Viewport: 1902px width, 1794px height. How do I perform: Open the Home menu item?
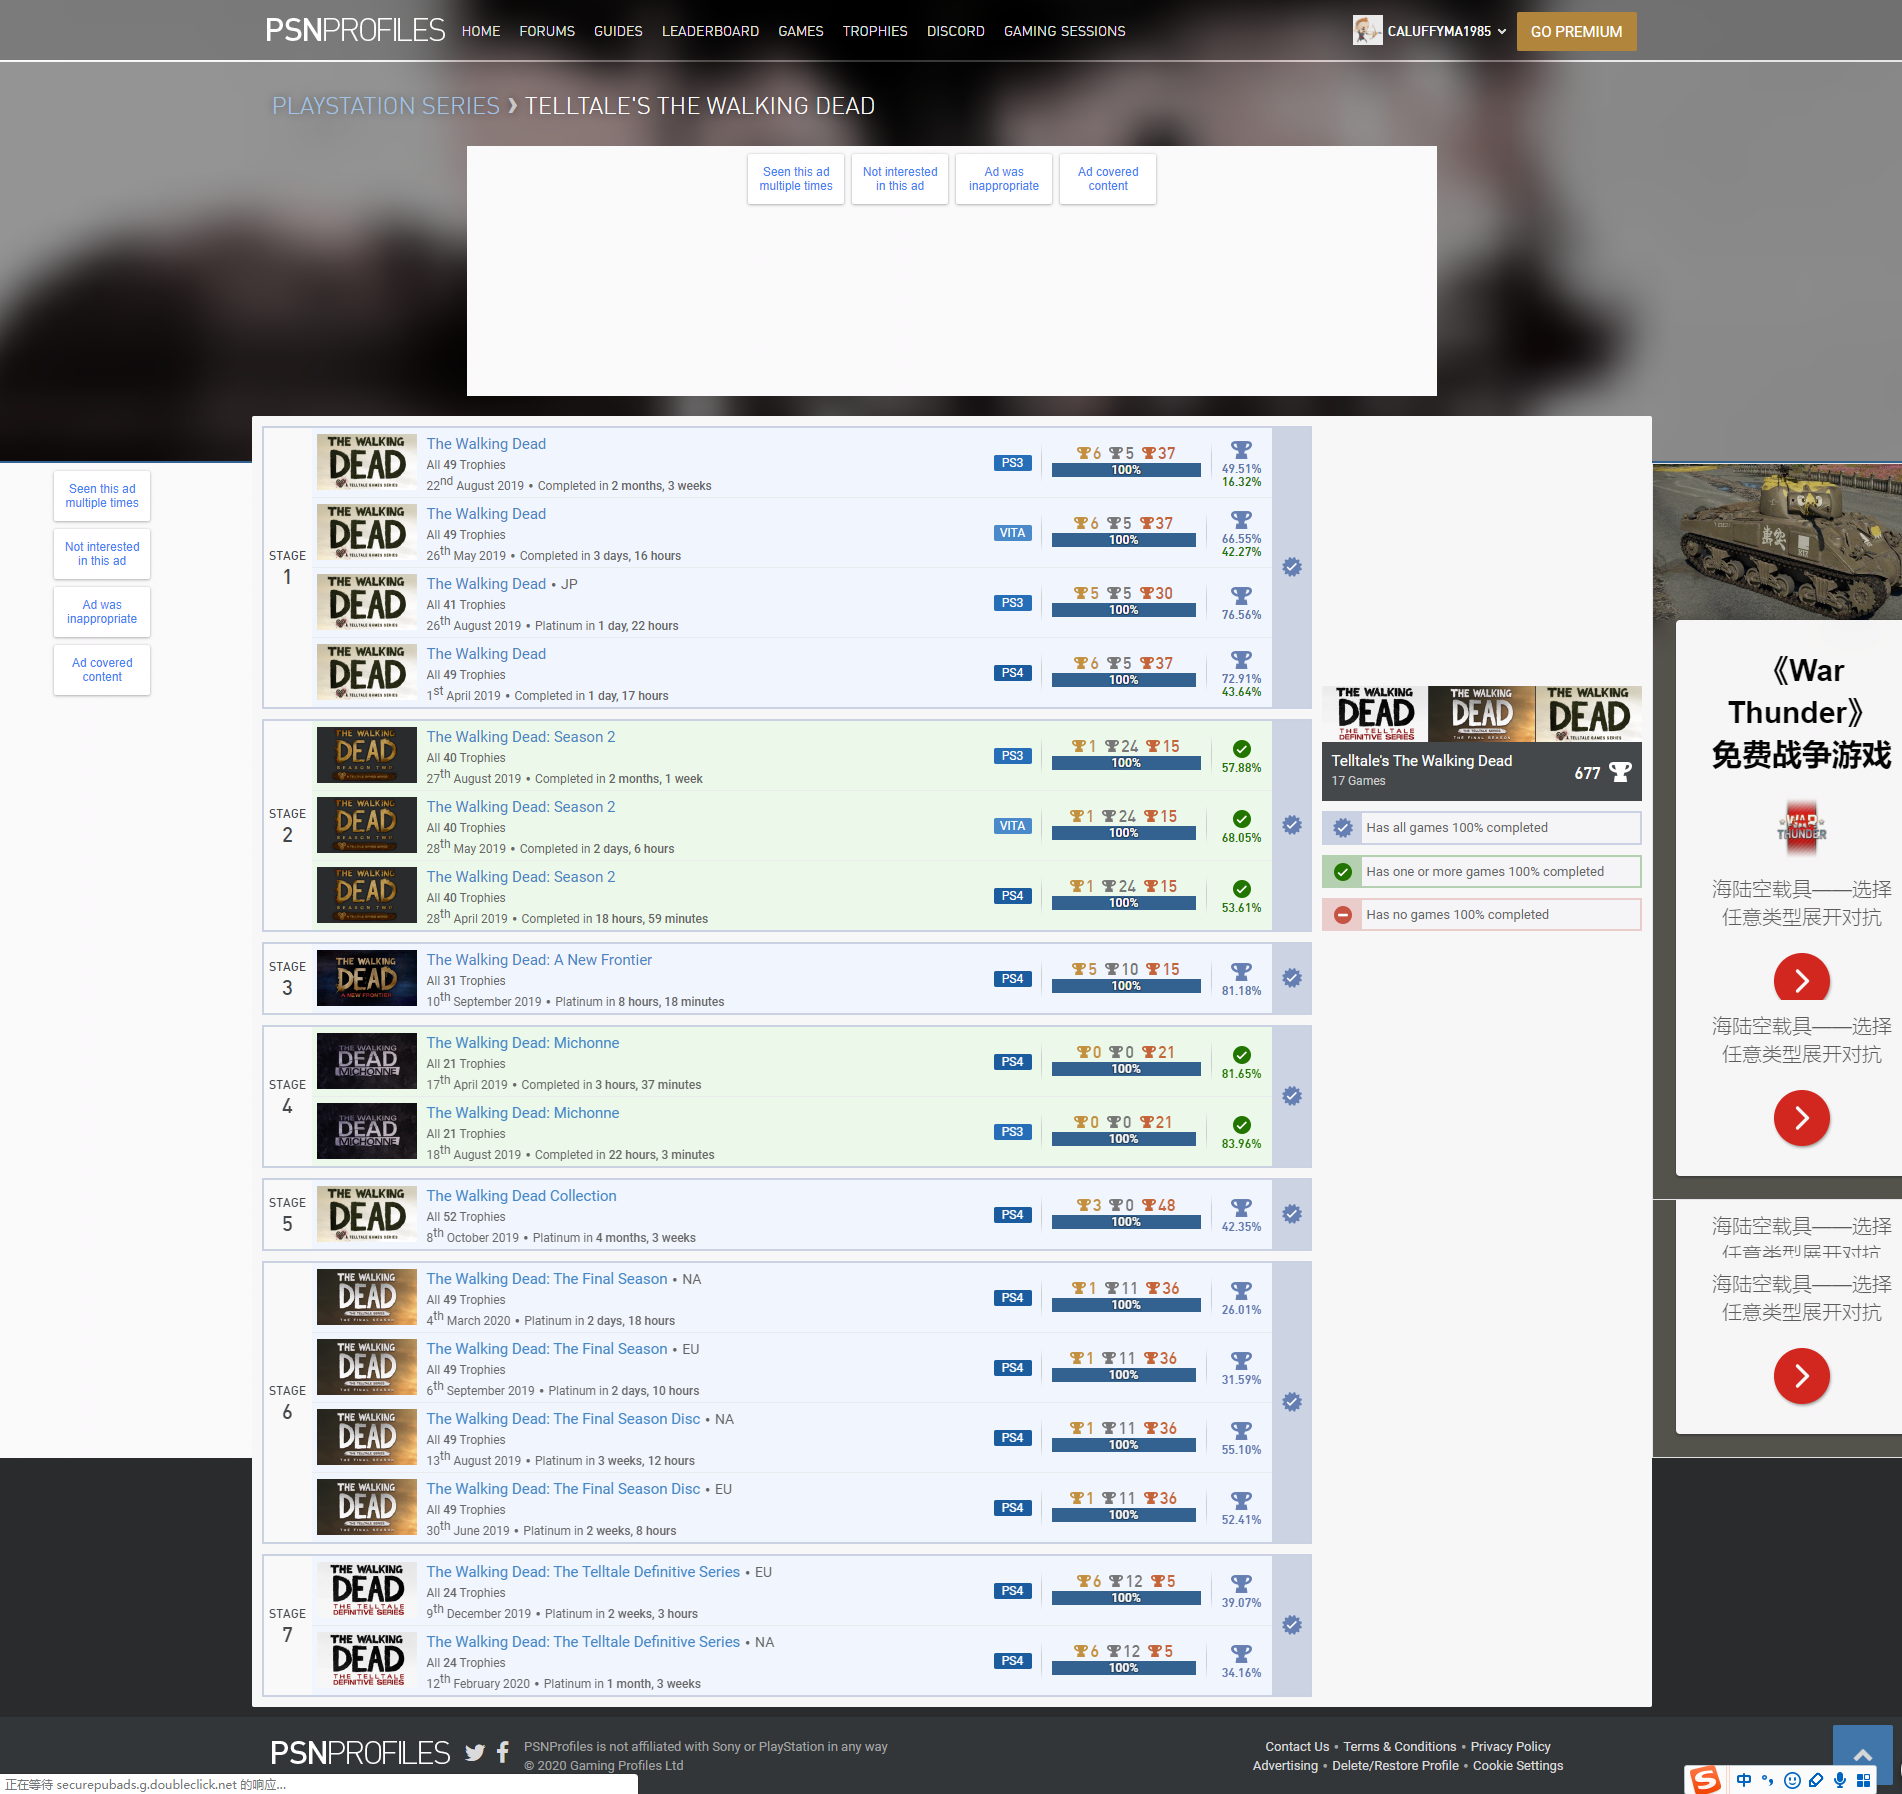481,31
